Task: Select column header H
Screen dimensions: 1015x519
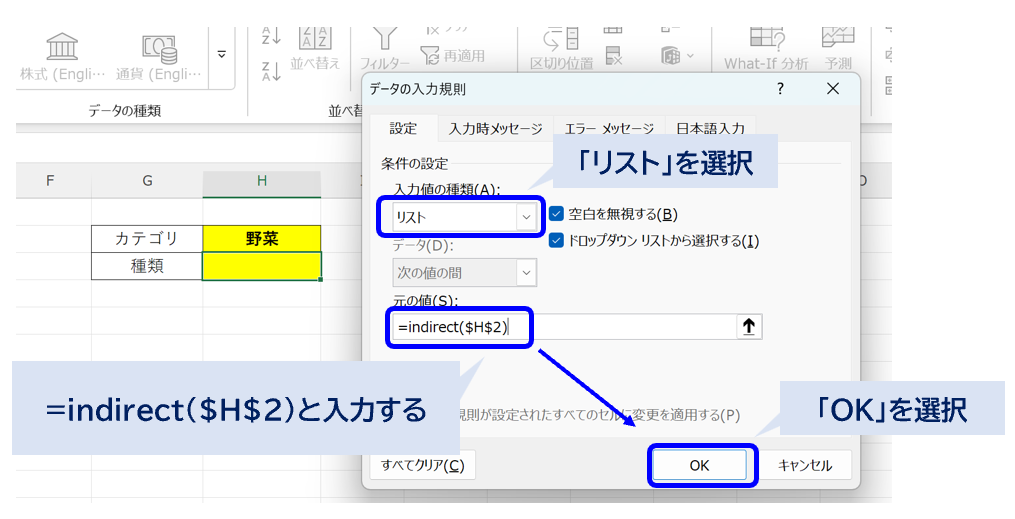Action: click(x=262, y=181)
